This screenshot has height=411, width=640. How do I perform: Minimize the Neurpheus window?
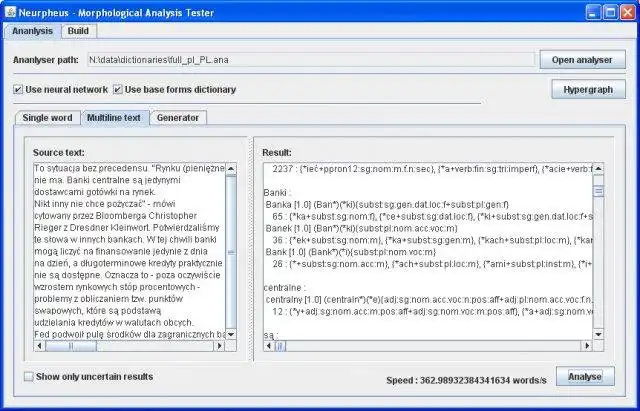click(x=593, y=12)
